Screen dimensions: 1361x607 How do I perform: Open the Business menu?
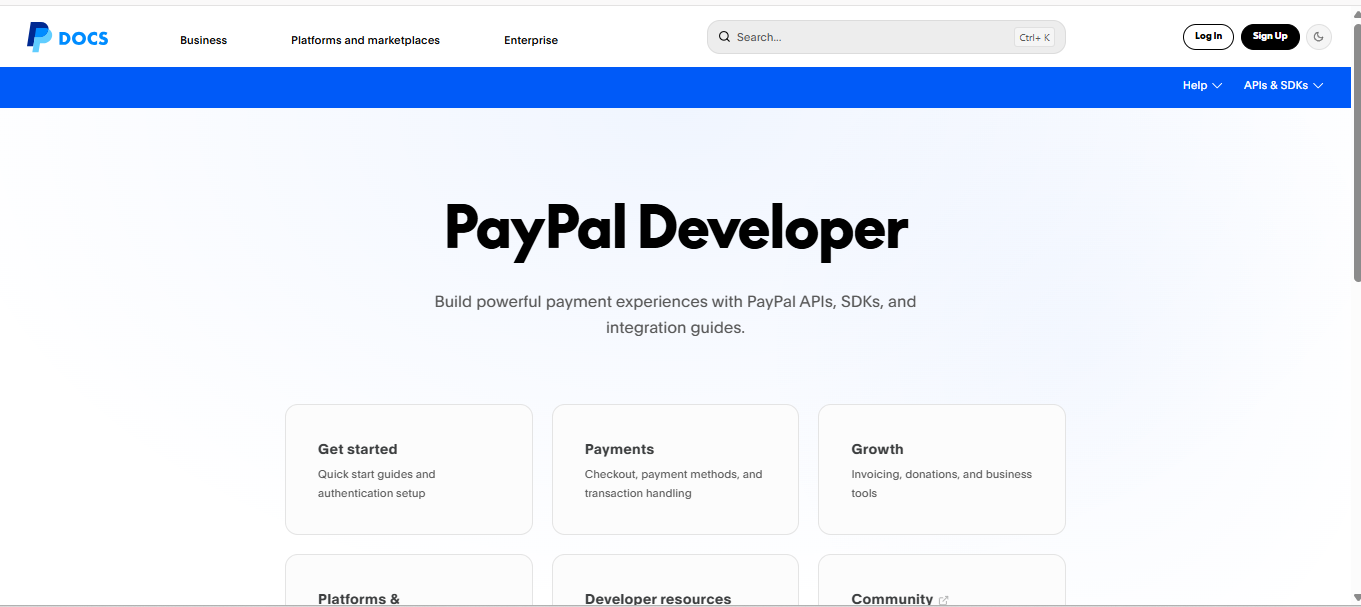(203, 40)
